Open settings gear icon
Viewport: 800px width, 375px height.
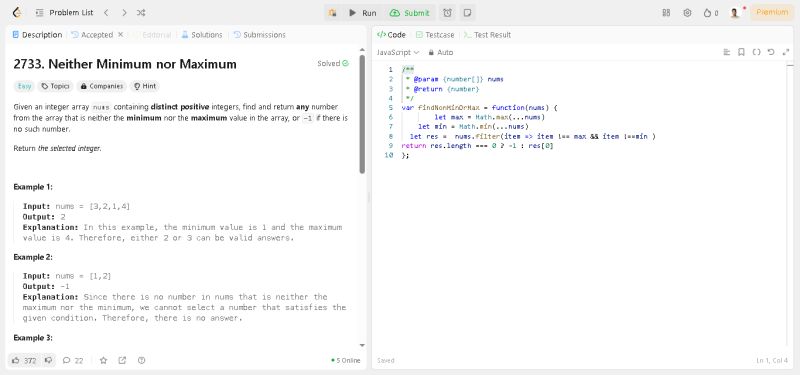[687, 13]
